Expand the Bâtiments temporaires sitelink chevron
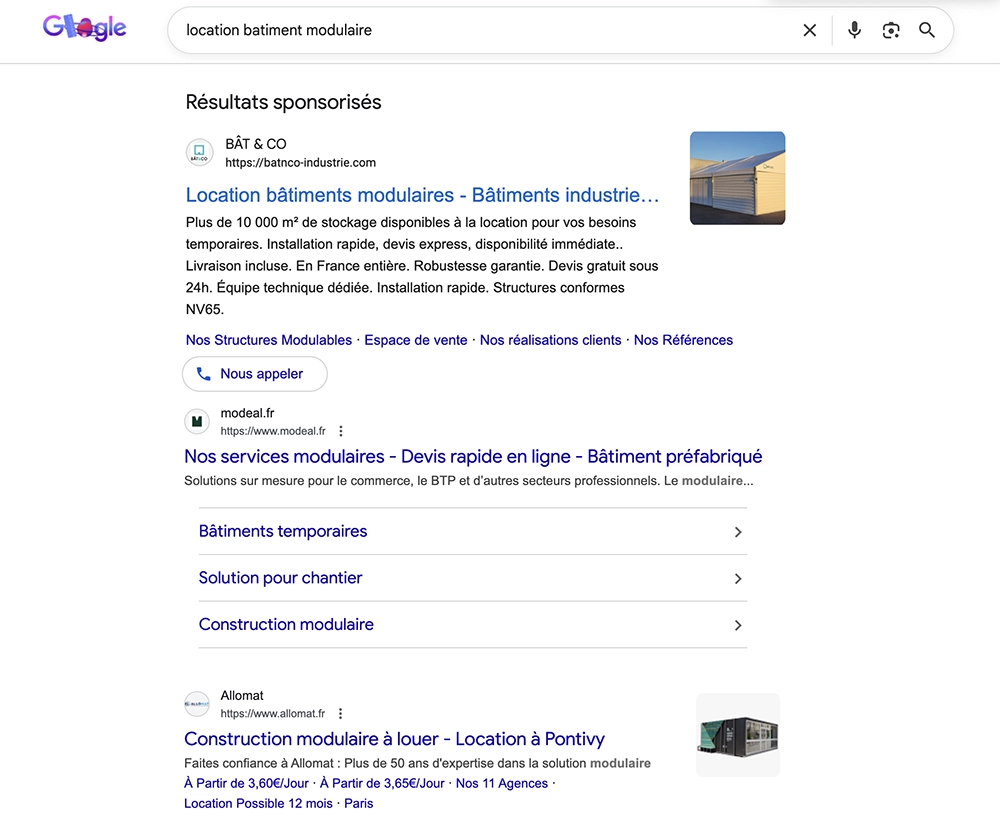Viewport: 1000px width, 832px height. click(737, 532)
